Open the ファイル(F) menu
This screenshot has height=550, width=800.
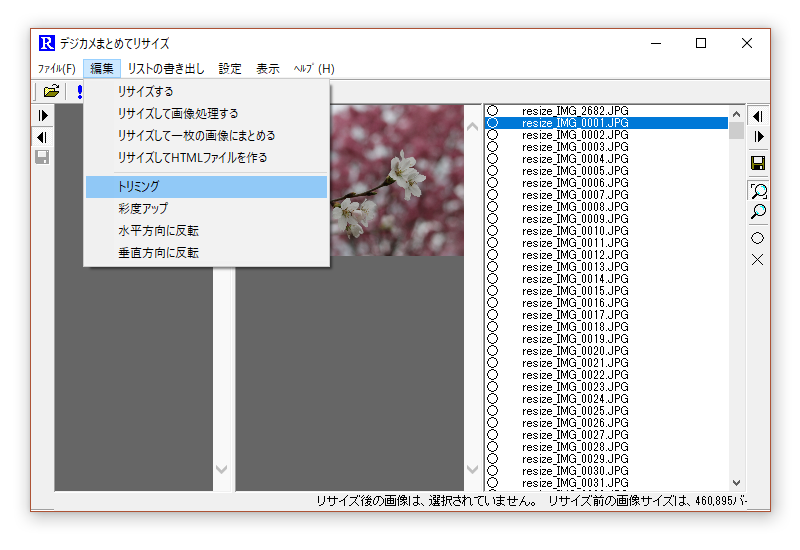click(x=57, y=68)
